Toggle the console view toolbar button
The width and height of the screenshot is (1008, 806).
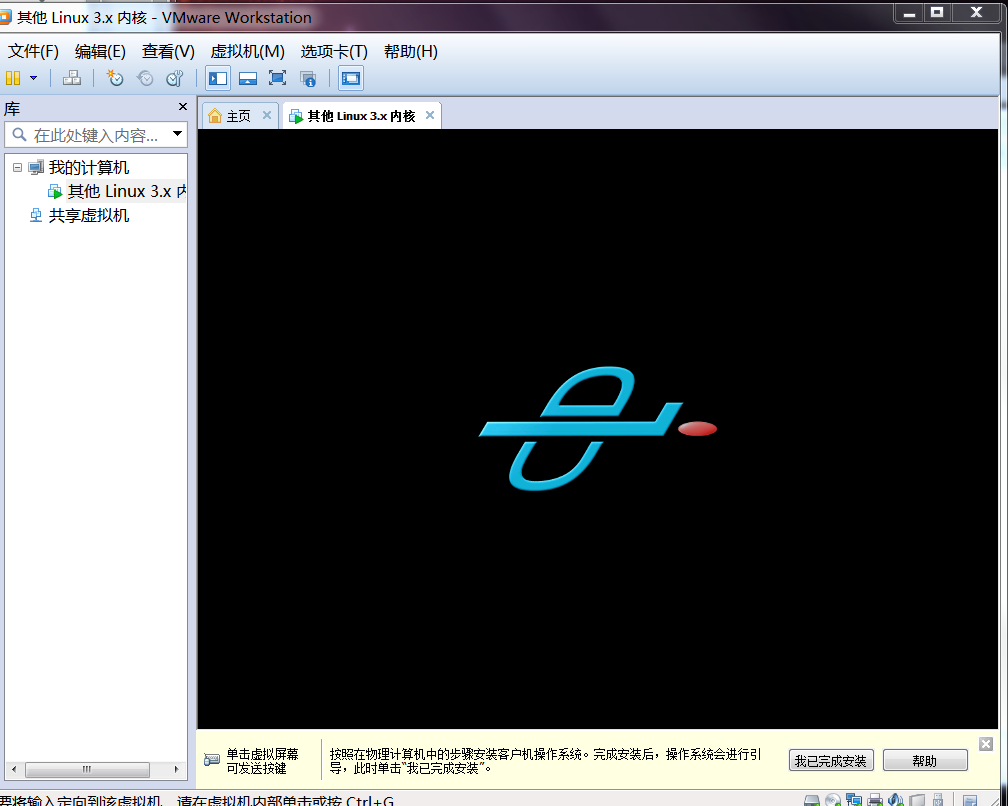coord(351,78)
